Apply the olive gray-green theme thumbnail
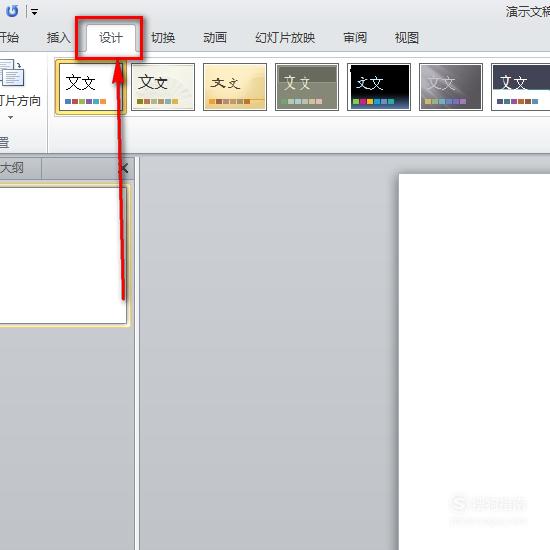The image size is (550, 550). 307,87
